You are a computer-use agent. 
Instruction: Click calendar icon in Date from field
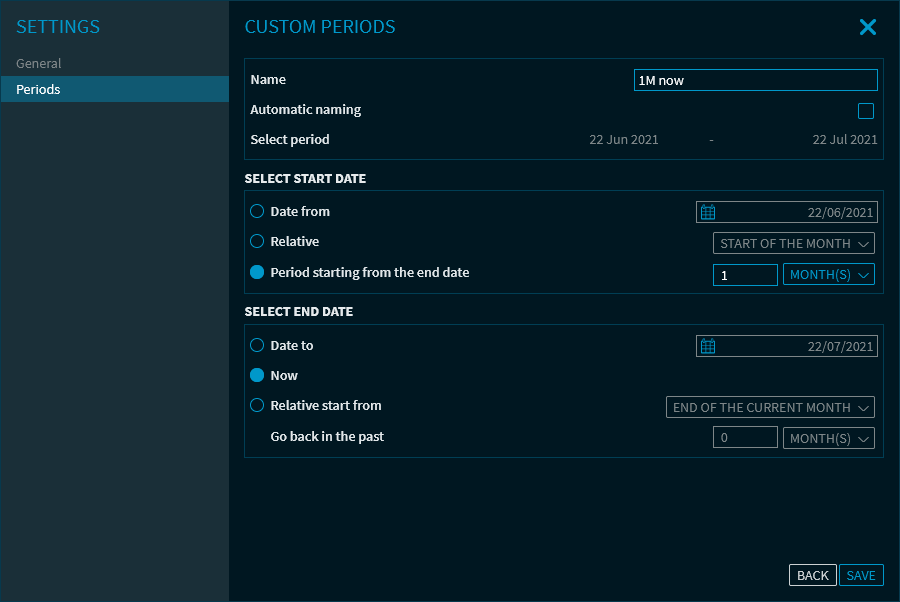pyautogui.click(x=708, y=212)
